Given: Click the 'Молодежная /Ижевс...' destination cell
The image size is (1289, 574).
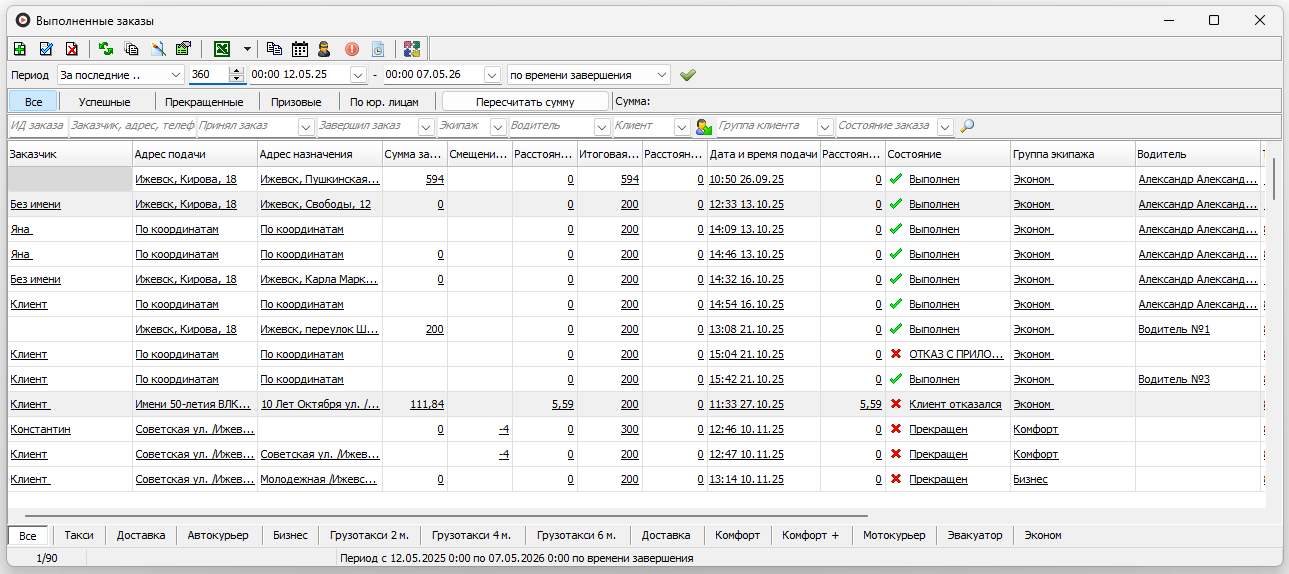Looking at the screenshot, I should [x=320, y=479].
